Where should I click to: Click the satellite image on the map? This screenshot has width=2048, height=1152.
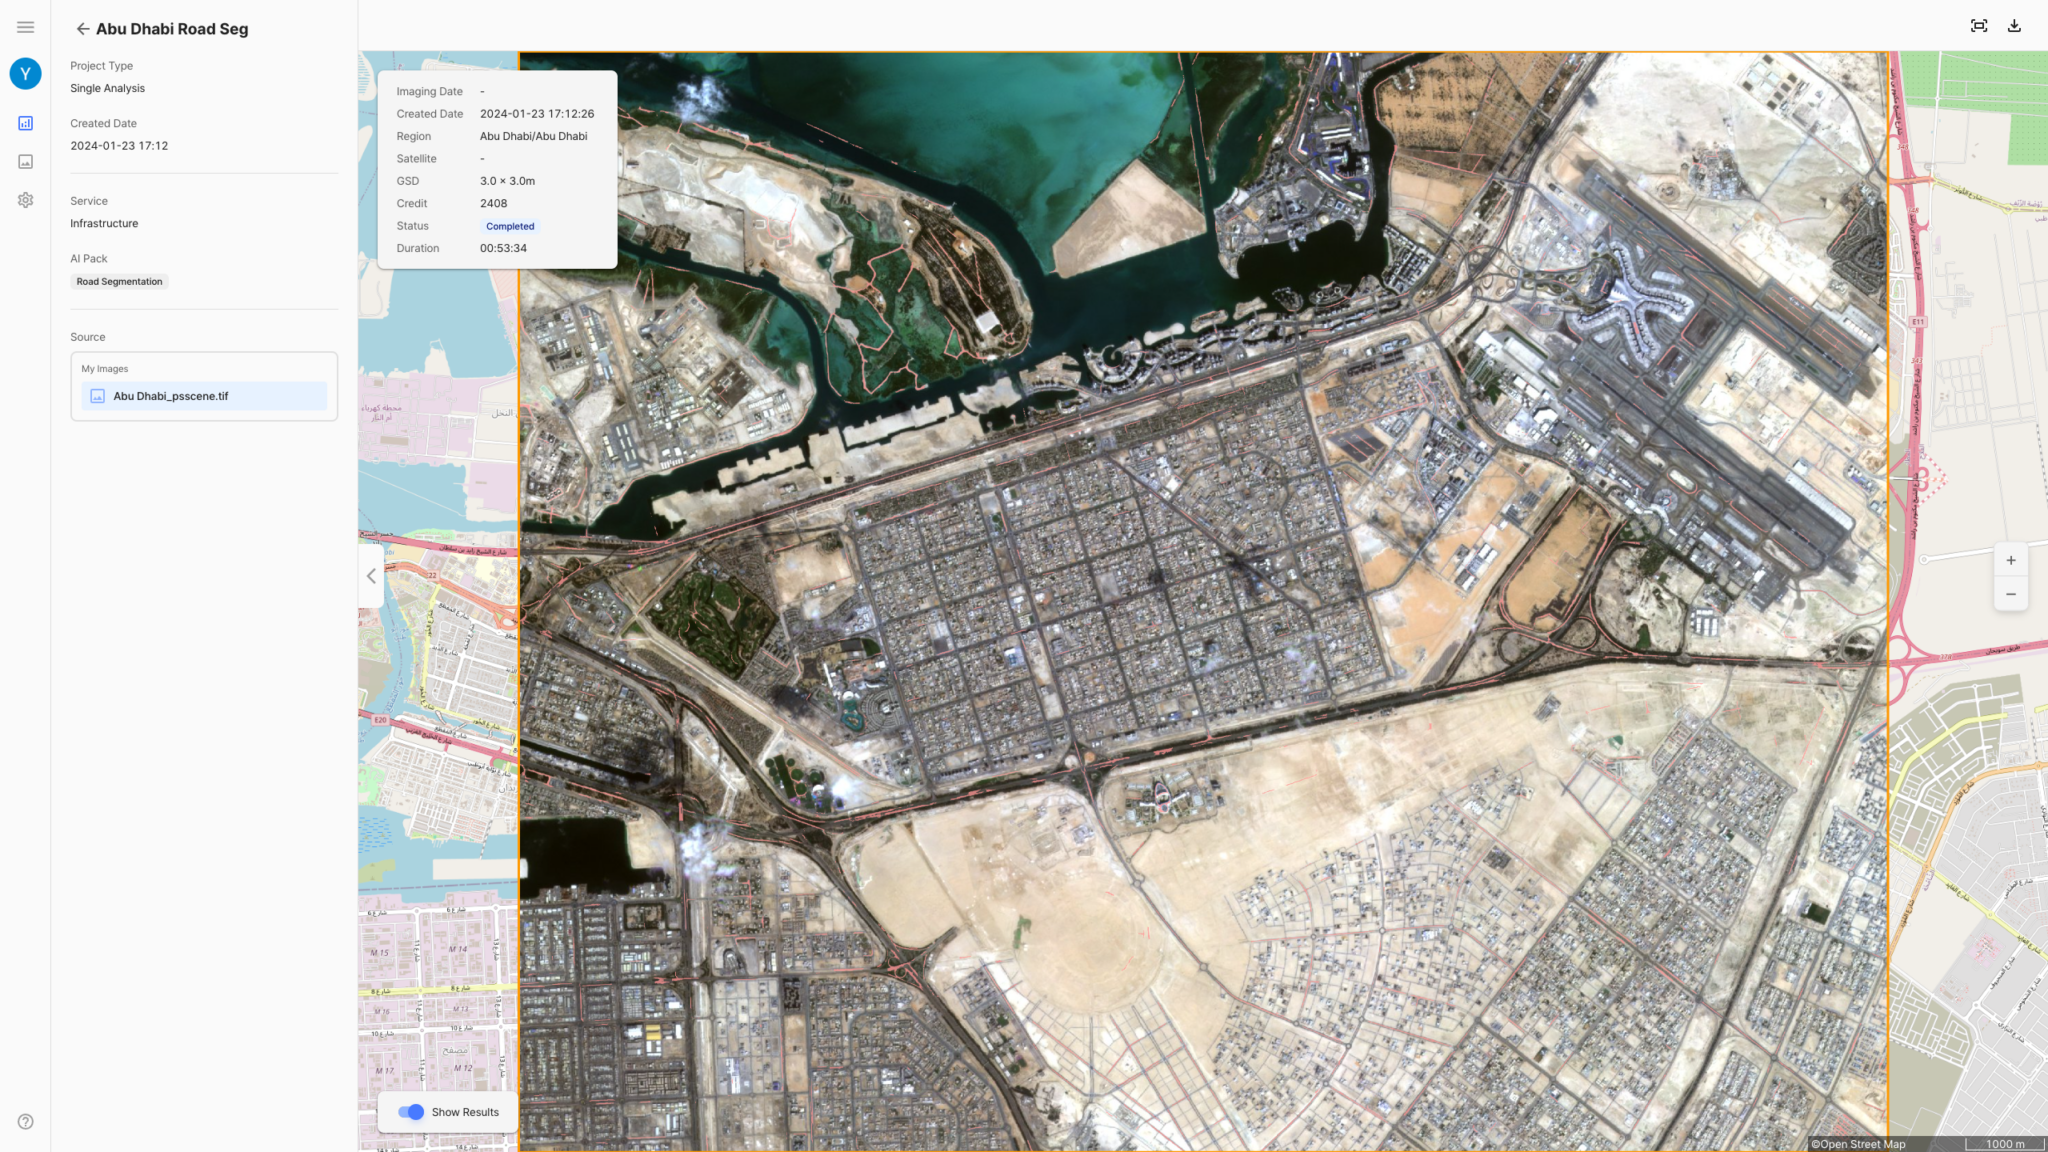pos(1203,601)
